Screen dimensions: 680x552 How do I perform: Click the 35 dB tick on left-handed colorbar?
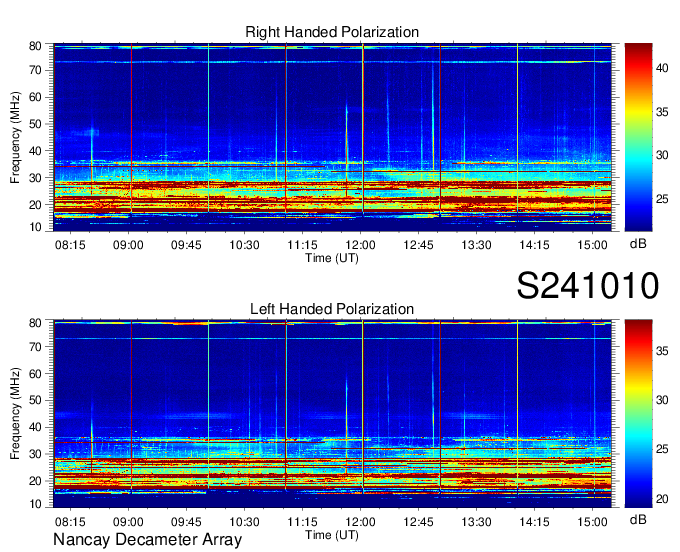tap(662, 351)
